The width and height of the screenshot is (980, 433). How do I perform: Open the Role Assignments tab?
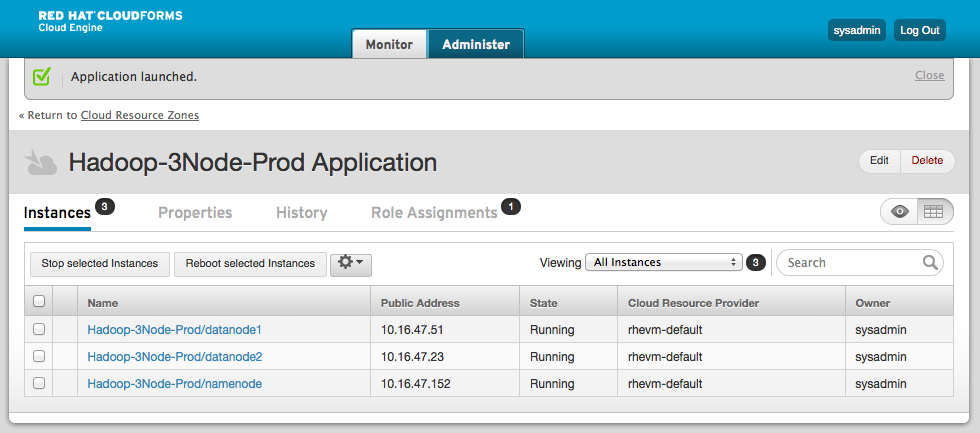434,213
